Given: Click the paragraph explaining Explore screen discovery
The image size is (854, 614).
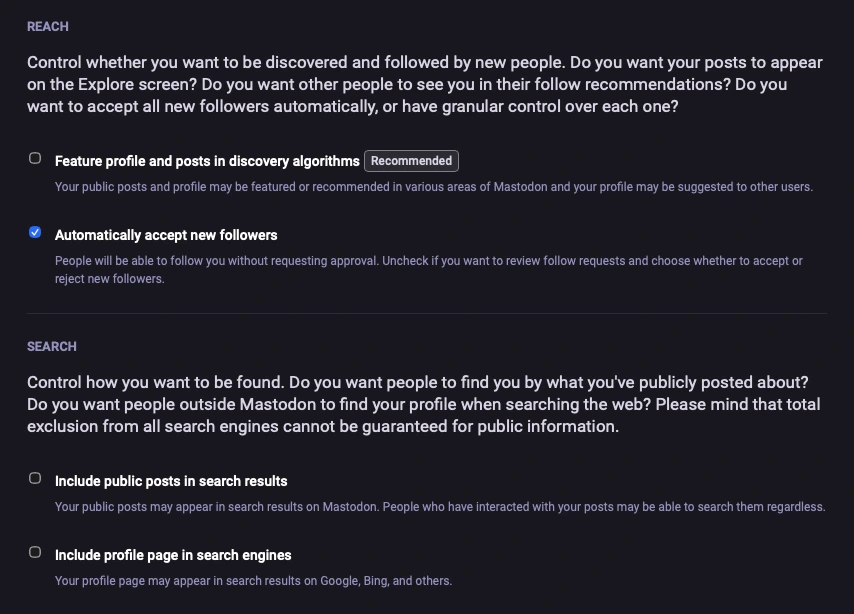Looking at the screenshot, I should pos(424,84).
